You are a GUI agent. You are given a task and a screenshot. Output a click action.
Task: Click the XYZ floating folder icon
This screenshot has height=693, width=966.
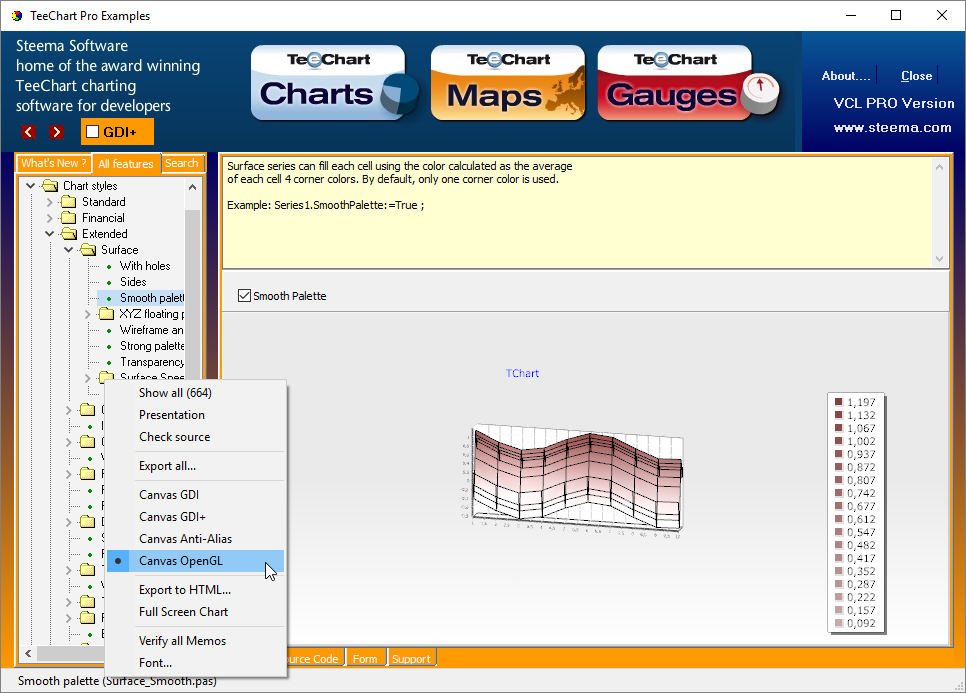pyautogui.click(x=107, y=314)
